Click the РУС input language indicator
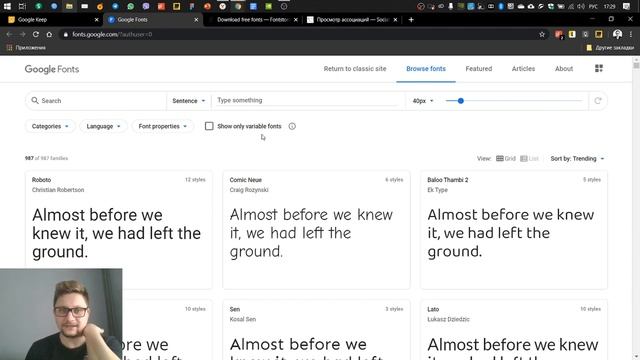640x360 pixels. point(593,6)
